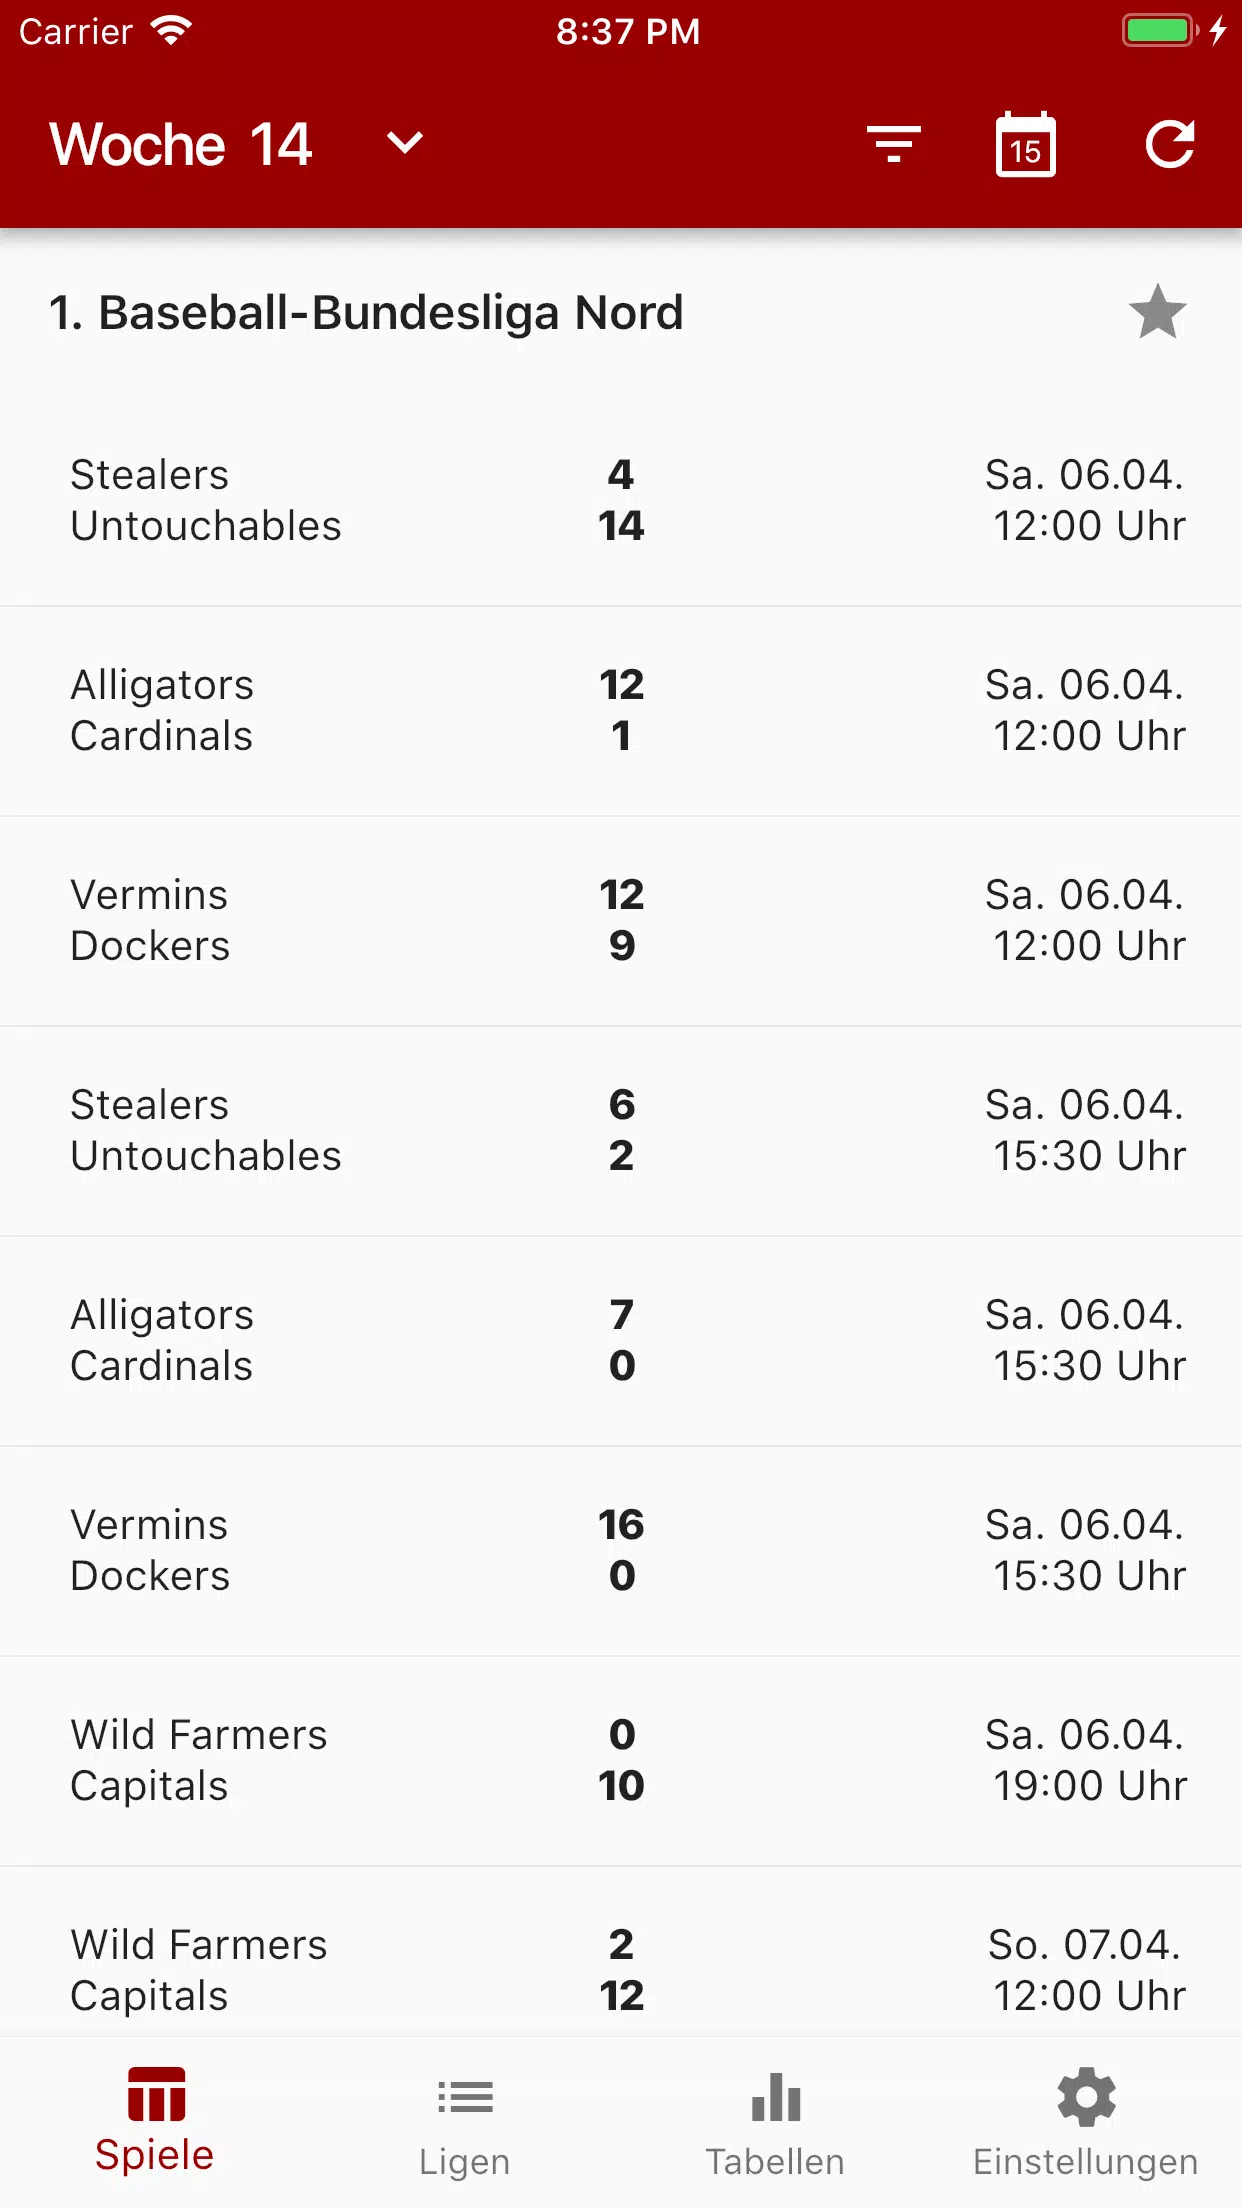Viewport: 1242px width, 2208px height.
Task: Expand the Woche 14 dropdown chevron
Action: [x=405, y=143]
